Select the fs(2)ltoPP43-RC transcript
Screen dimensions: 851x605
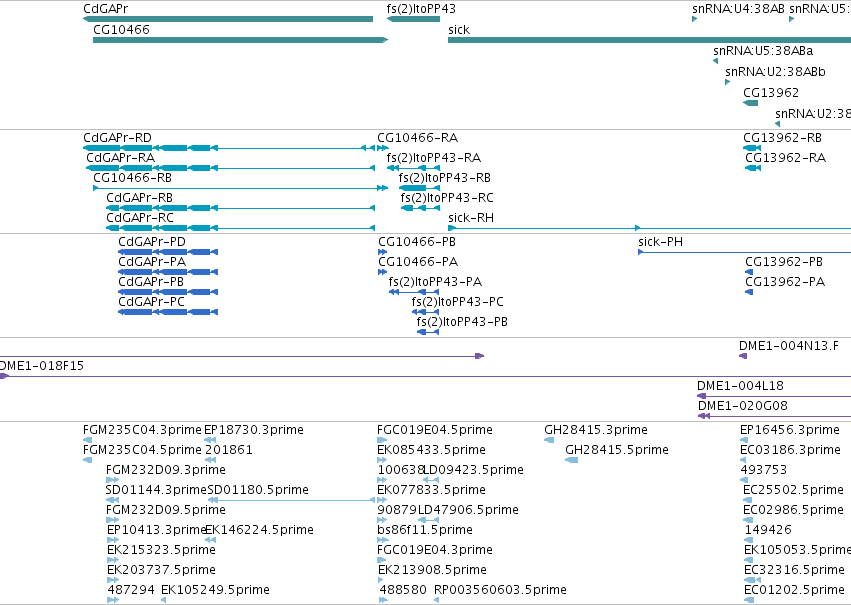[420, 208]
